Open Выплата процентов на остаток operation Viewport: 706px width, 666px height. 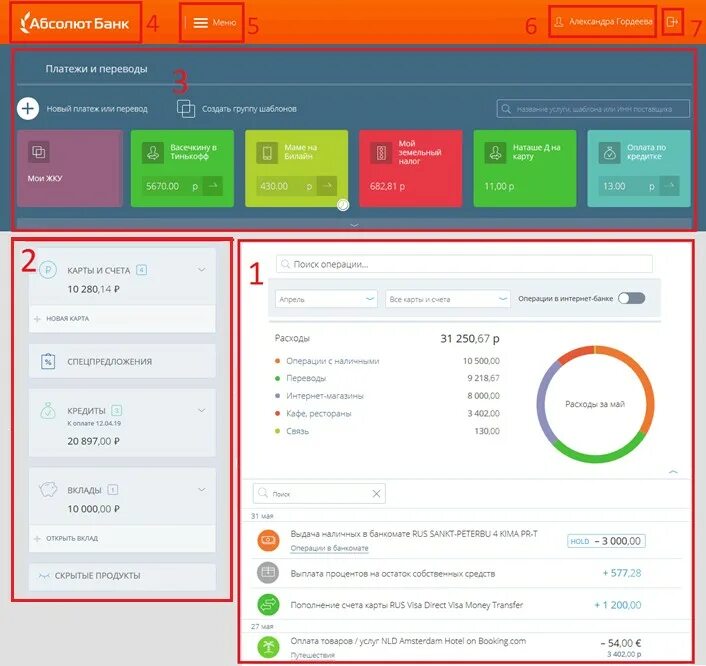(393, 574)
